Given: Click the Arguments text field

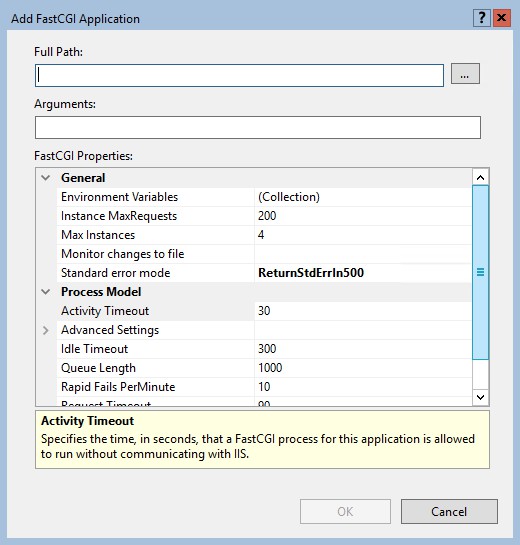Looking at the screenshot, I should [258, 128].
